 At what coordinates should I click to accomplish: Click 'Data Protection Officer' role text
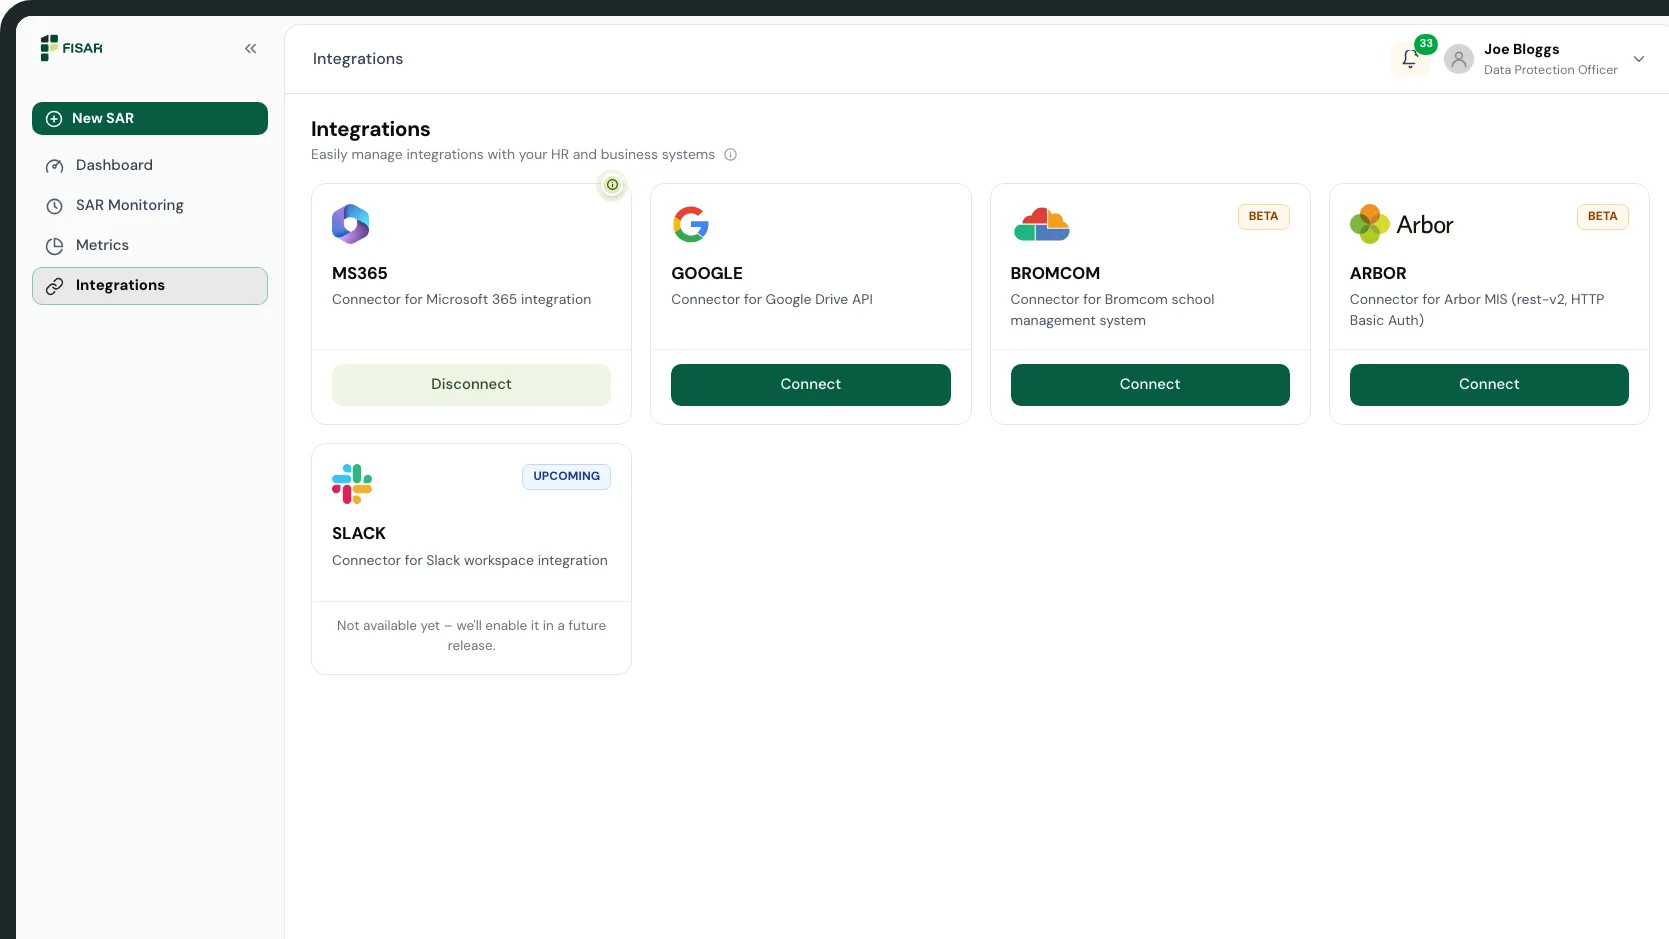click(1550, 70)
